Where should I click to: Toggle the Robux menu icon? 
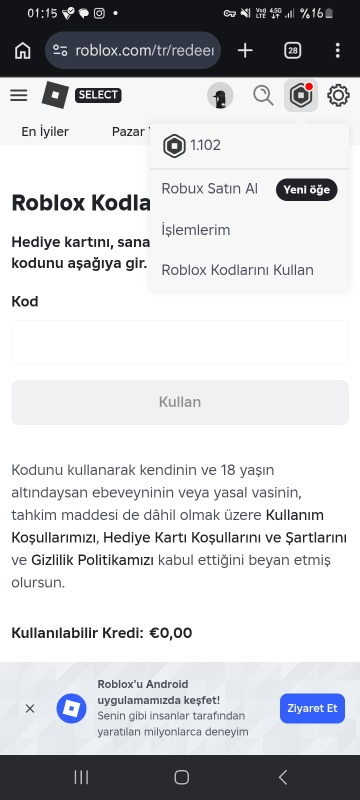[301, 95]
